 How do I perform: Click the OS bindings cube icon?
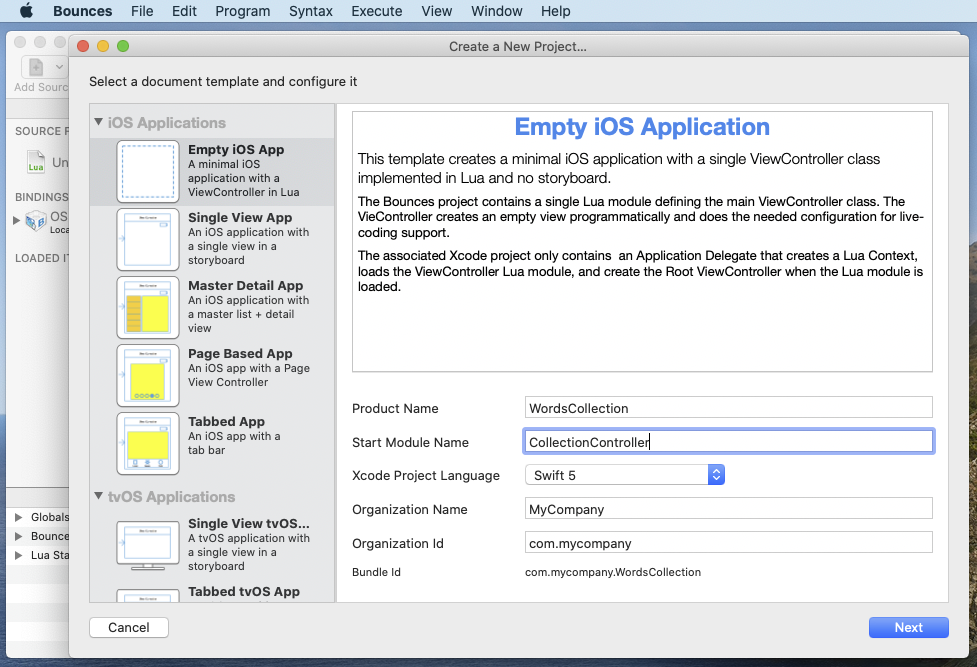point(36,221)
